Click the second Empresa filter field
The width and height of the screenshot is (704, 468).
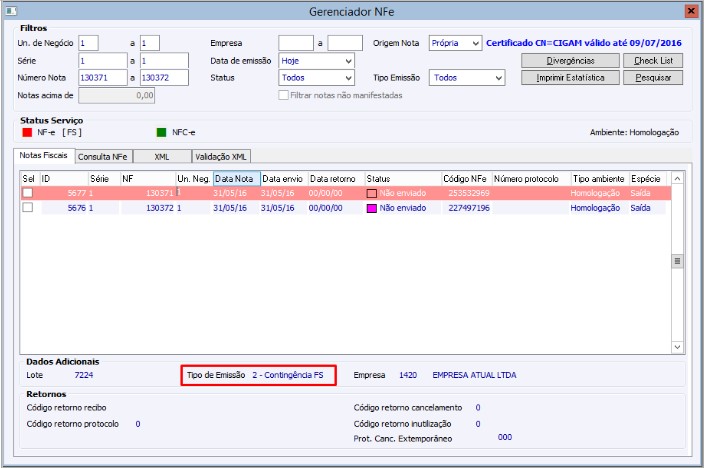click(345, 43)
